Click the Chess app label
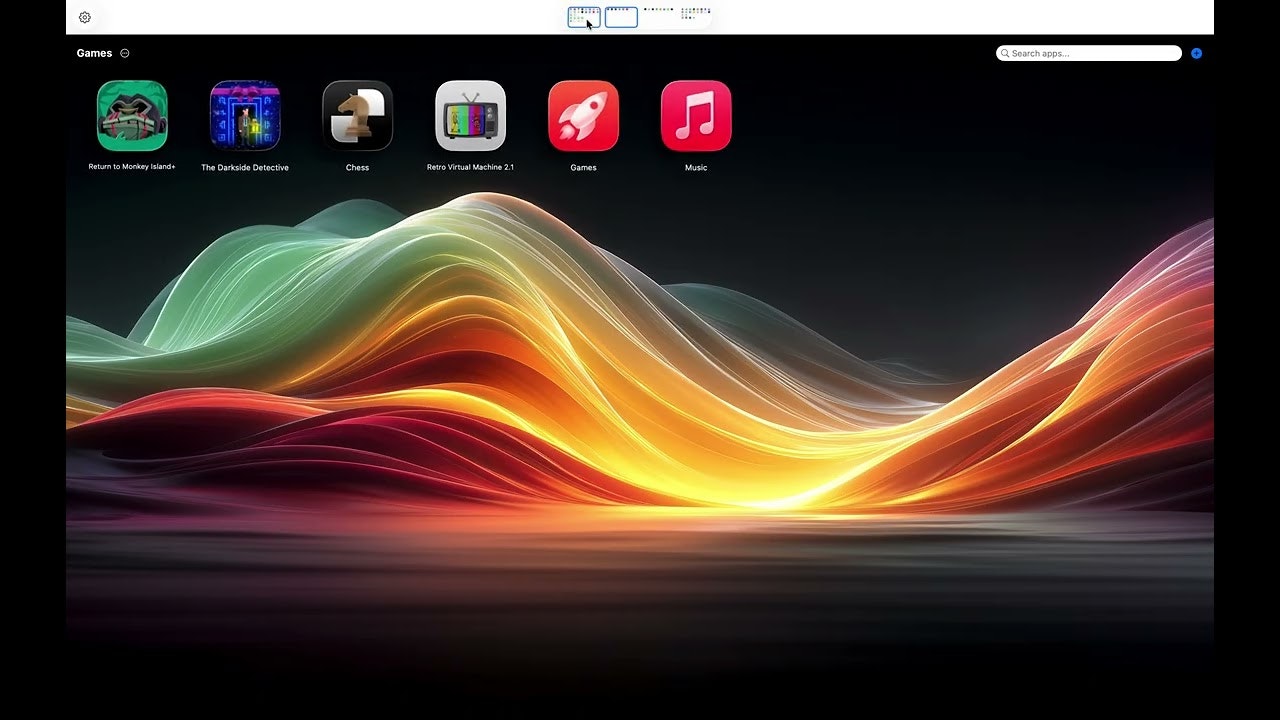1280x720 pixels. 357,167
